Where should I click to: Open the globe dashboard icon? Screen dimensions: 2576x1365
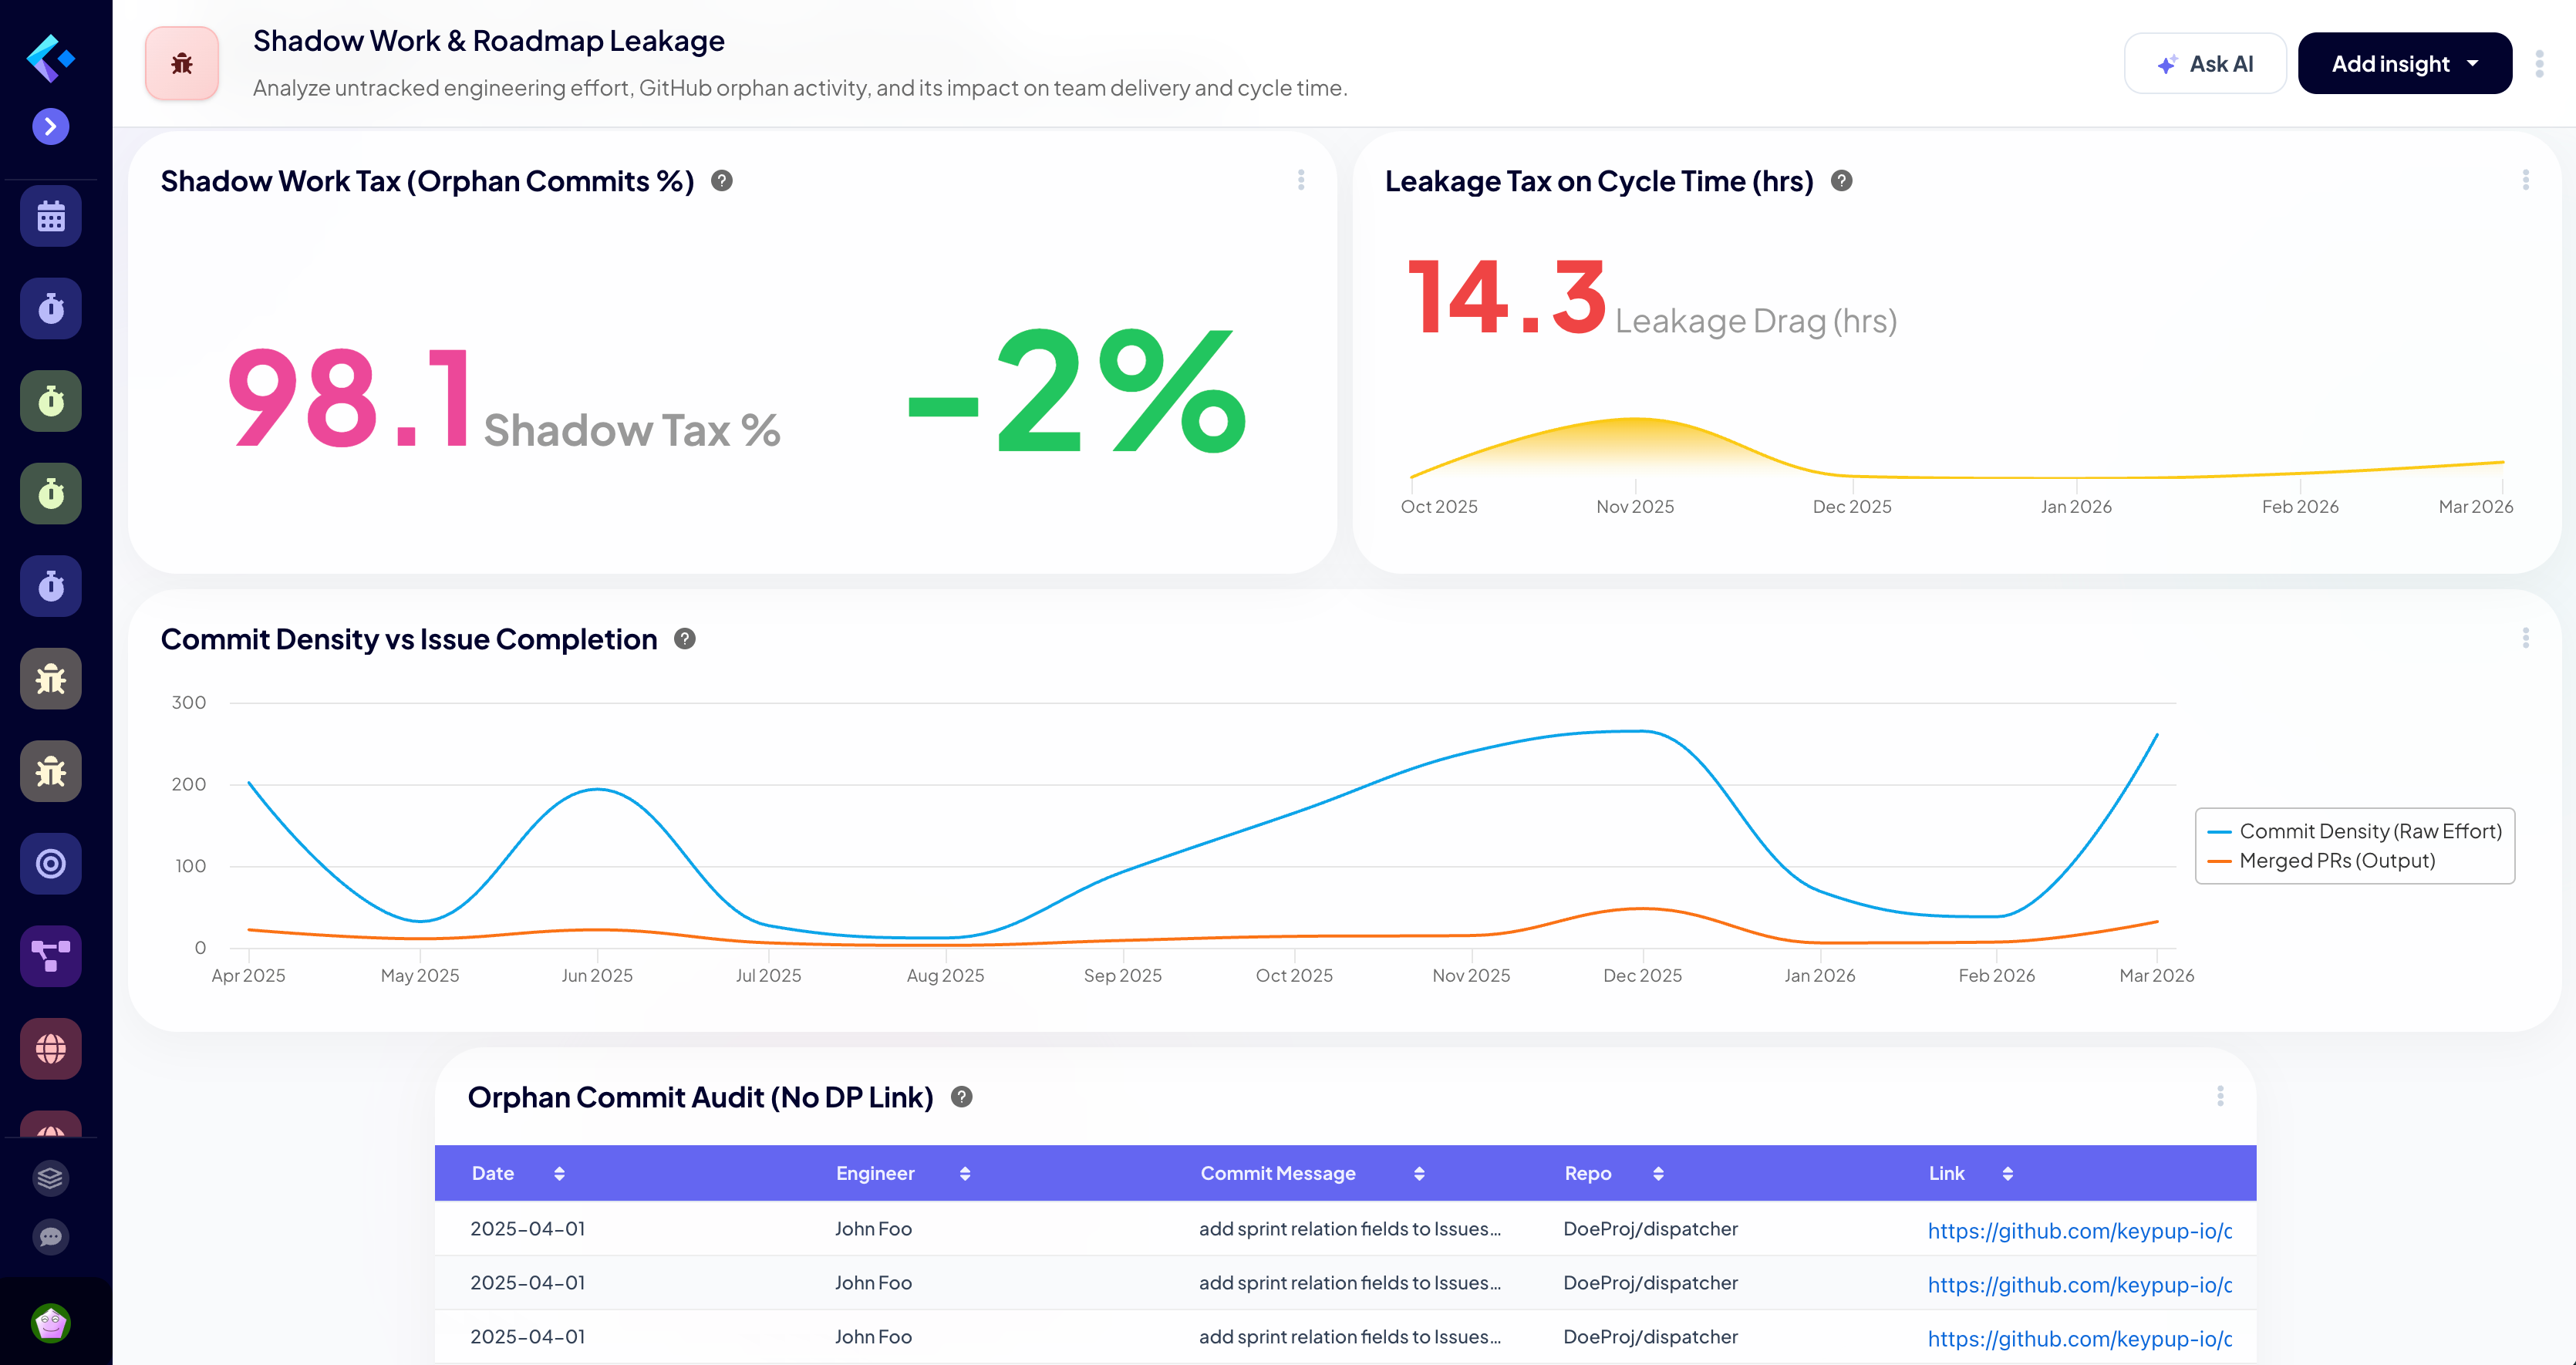click(x=49, y=1048)
